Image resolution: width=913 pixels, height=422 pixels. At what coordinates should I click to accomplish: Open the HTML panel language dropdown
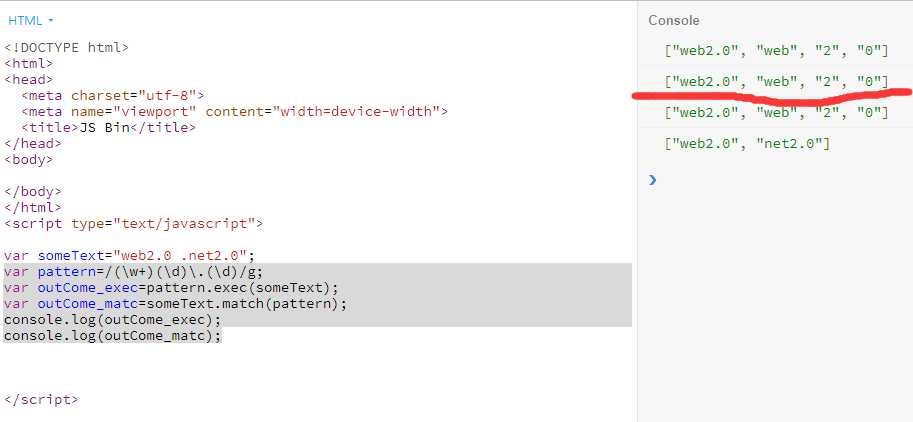click(x=30, y=20)
